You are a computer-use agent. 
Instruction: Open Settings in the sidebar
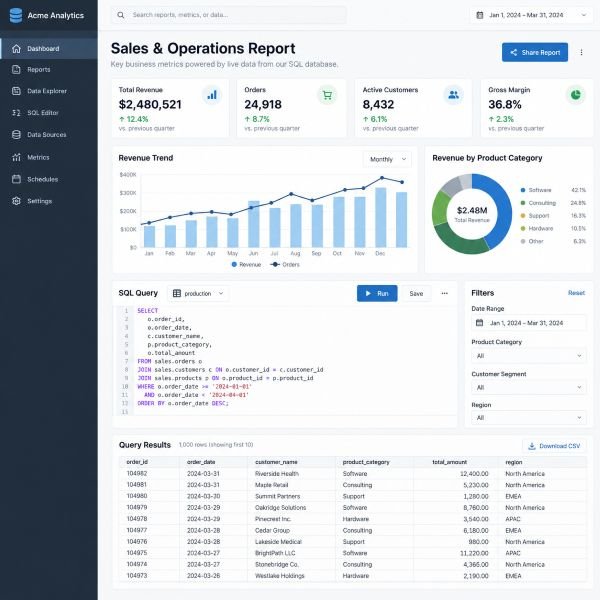pyautogui.click(x=49, y=201)
